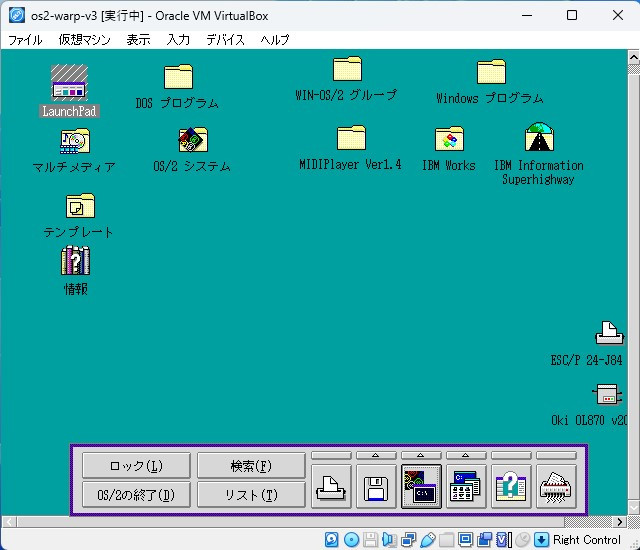Open the ヘルプ menu
640x550 pixels.
(275, 40)
